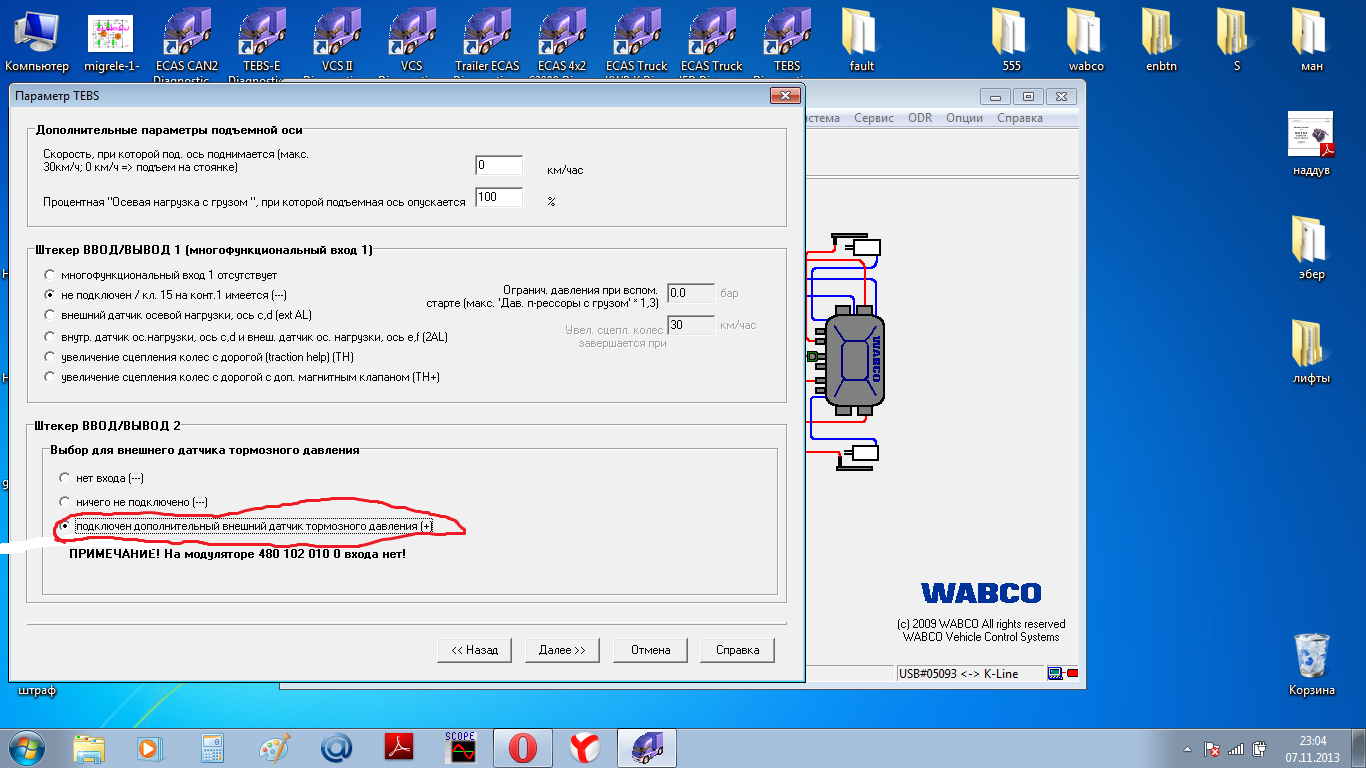Open the Компьютер desktop icon
This screenshot has height=768, width=1366.
pyautogui.click(x=37, y=42)
